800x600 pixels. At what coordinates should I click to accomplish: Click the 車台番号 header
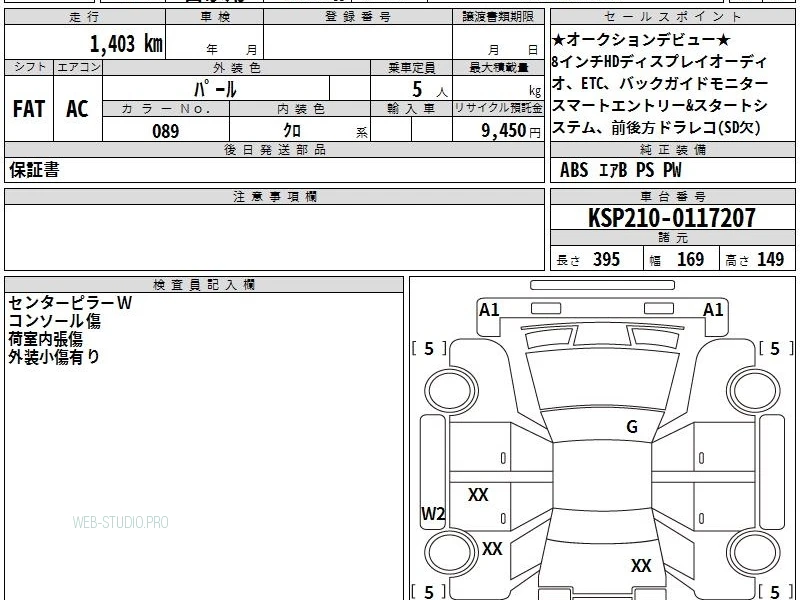(672, 196)
